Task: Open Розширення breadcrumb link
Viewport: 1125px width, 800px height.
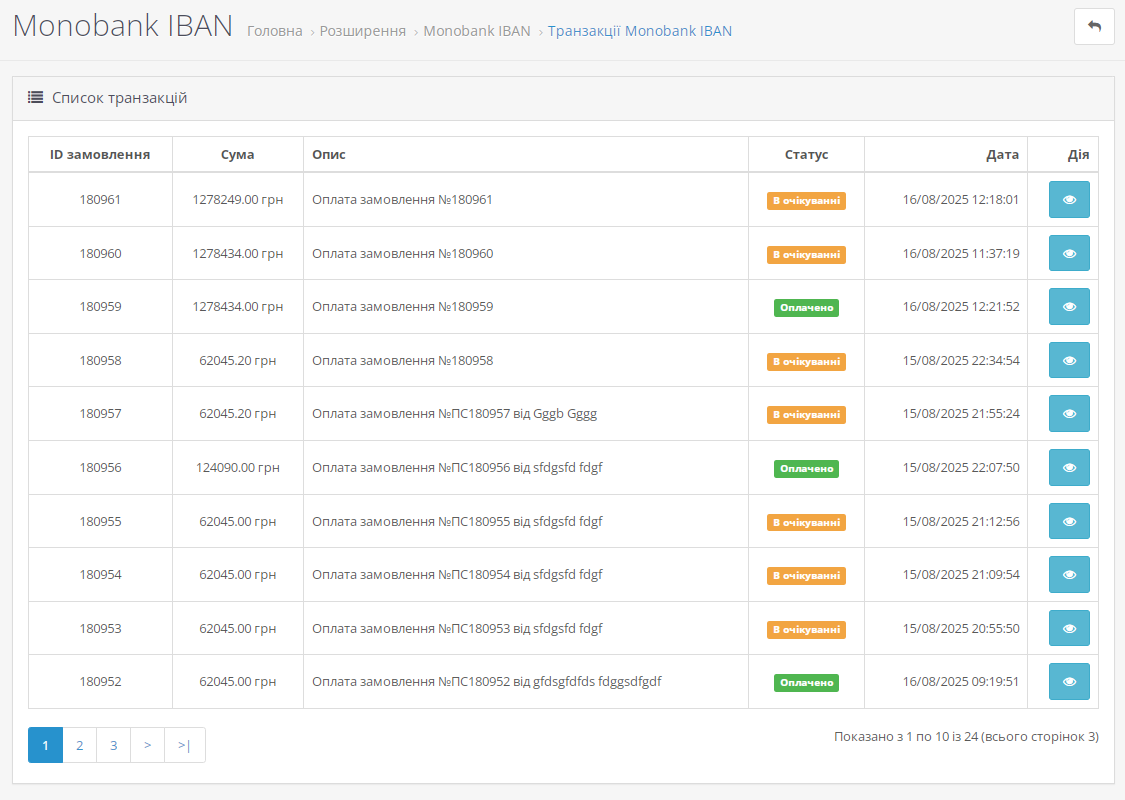Action: [362, 31]
